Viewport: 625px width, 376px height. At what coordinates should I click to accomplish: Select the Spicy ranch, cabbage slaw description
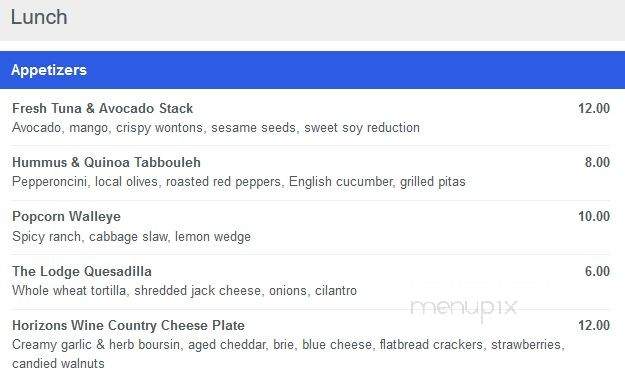tap(132, 236)
